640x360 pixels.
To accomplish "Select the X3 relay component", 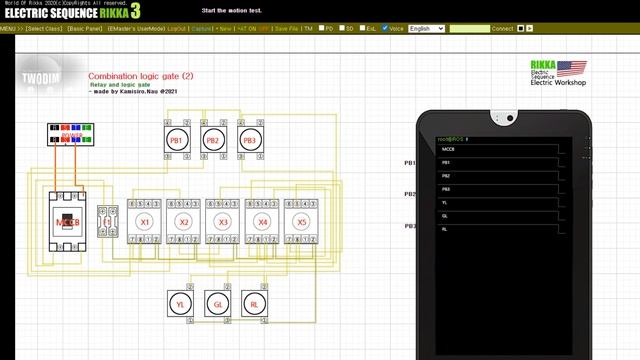I will (x=222, y=222).
